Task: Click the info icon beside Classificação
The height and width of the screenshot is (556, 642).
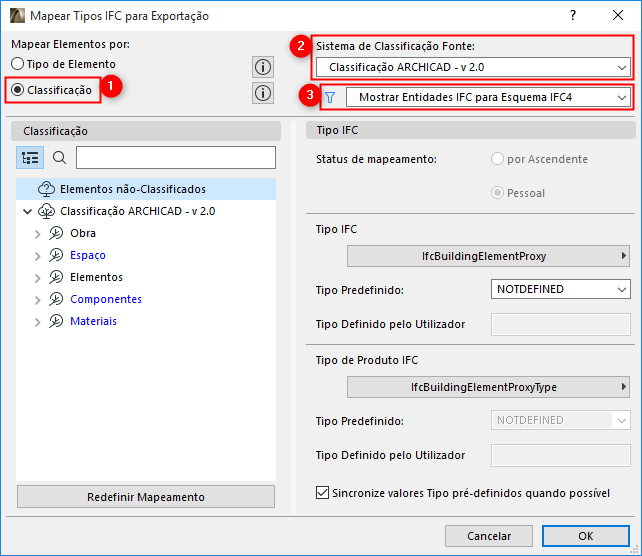Action: 263,93
